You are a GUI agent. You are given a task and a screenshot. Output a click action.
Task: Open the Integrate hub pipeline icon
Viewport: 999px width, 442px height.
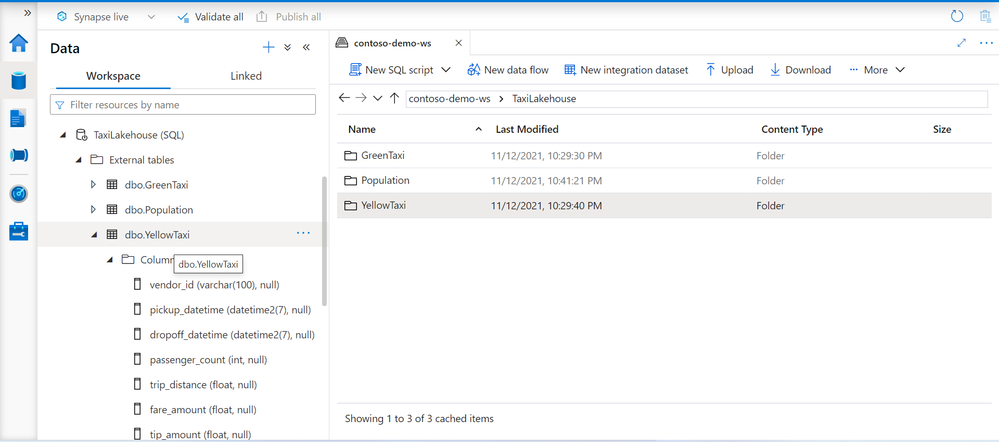(18, 155)
